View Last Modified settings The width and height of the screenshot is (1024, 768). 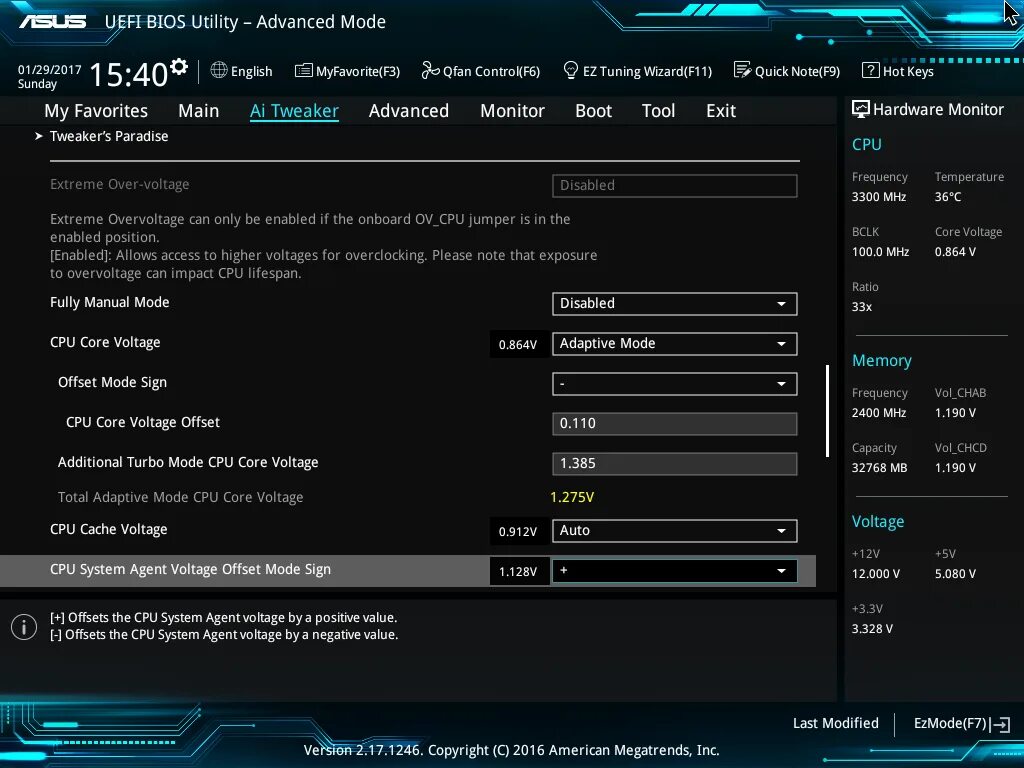(835, 723)
